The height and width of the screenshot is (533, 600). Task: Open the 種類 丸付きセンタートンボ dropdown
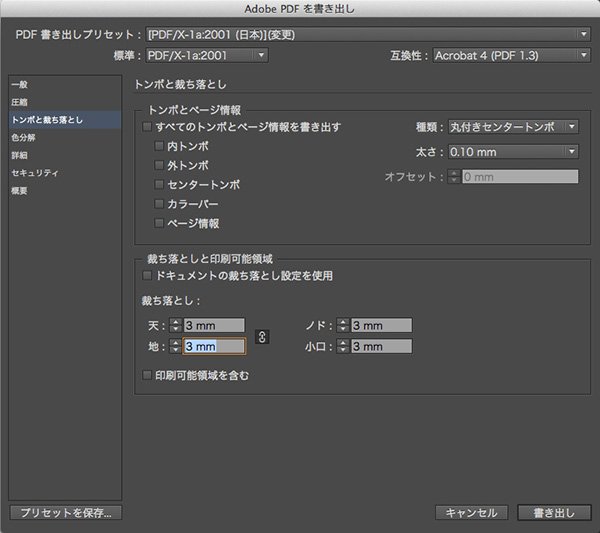pyautogui.click(x=513, y=127)
